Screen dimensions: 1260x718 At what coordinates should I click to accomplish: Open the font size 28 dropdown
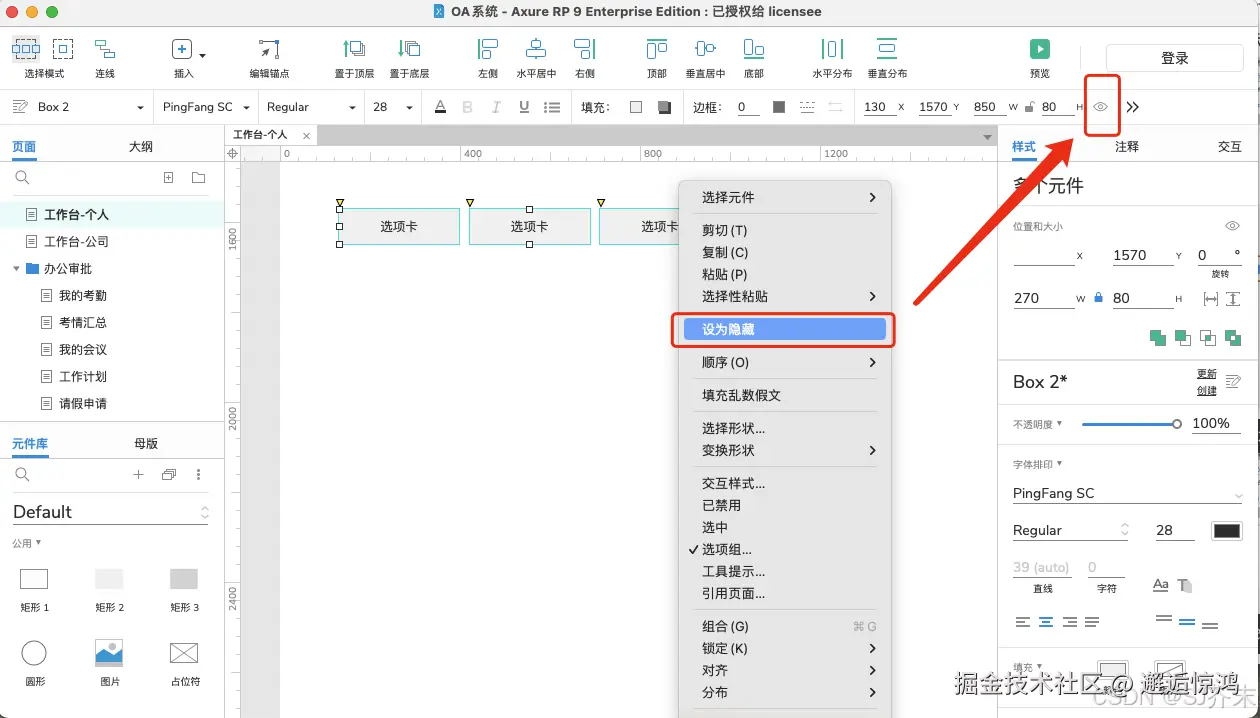393,107
